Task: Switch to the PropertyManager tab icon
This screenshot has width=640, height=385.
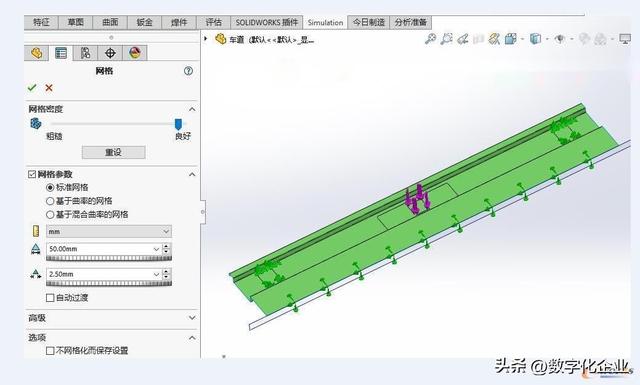Action: [61, 53]
